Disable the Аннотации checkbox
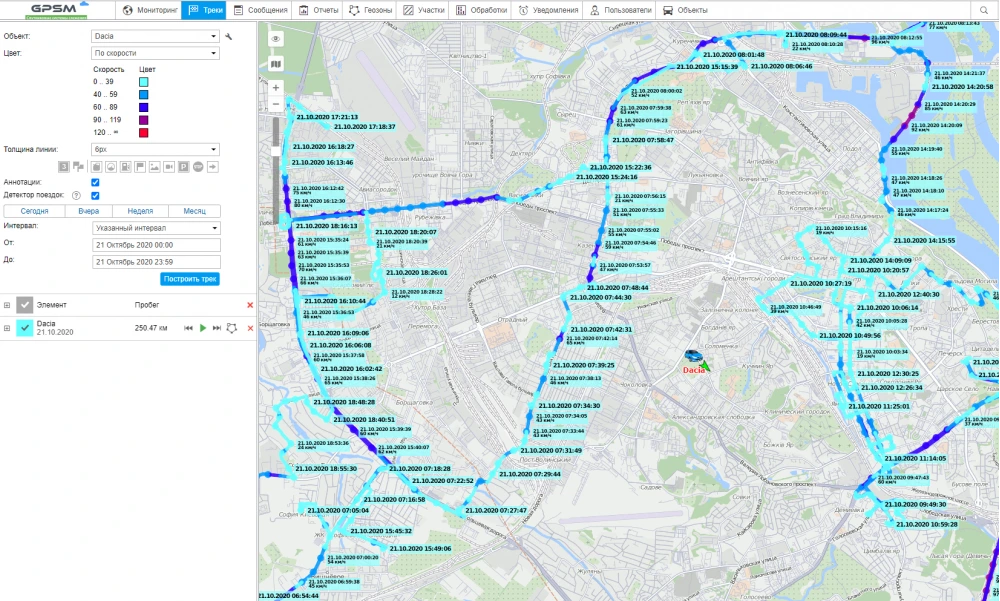This screenshot has height=601, width=1000. tap(95, 183)
